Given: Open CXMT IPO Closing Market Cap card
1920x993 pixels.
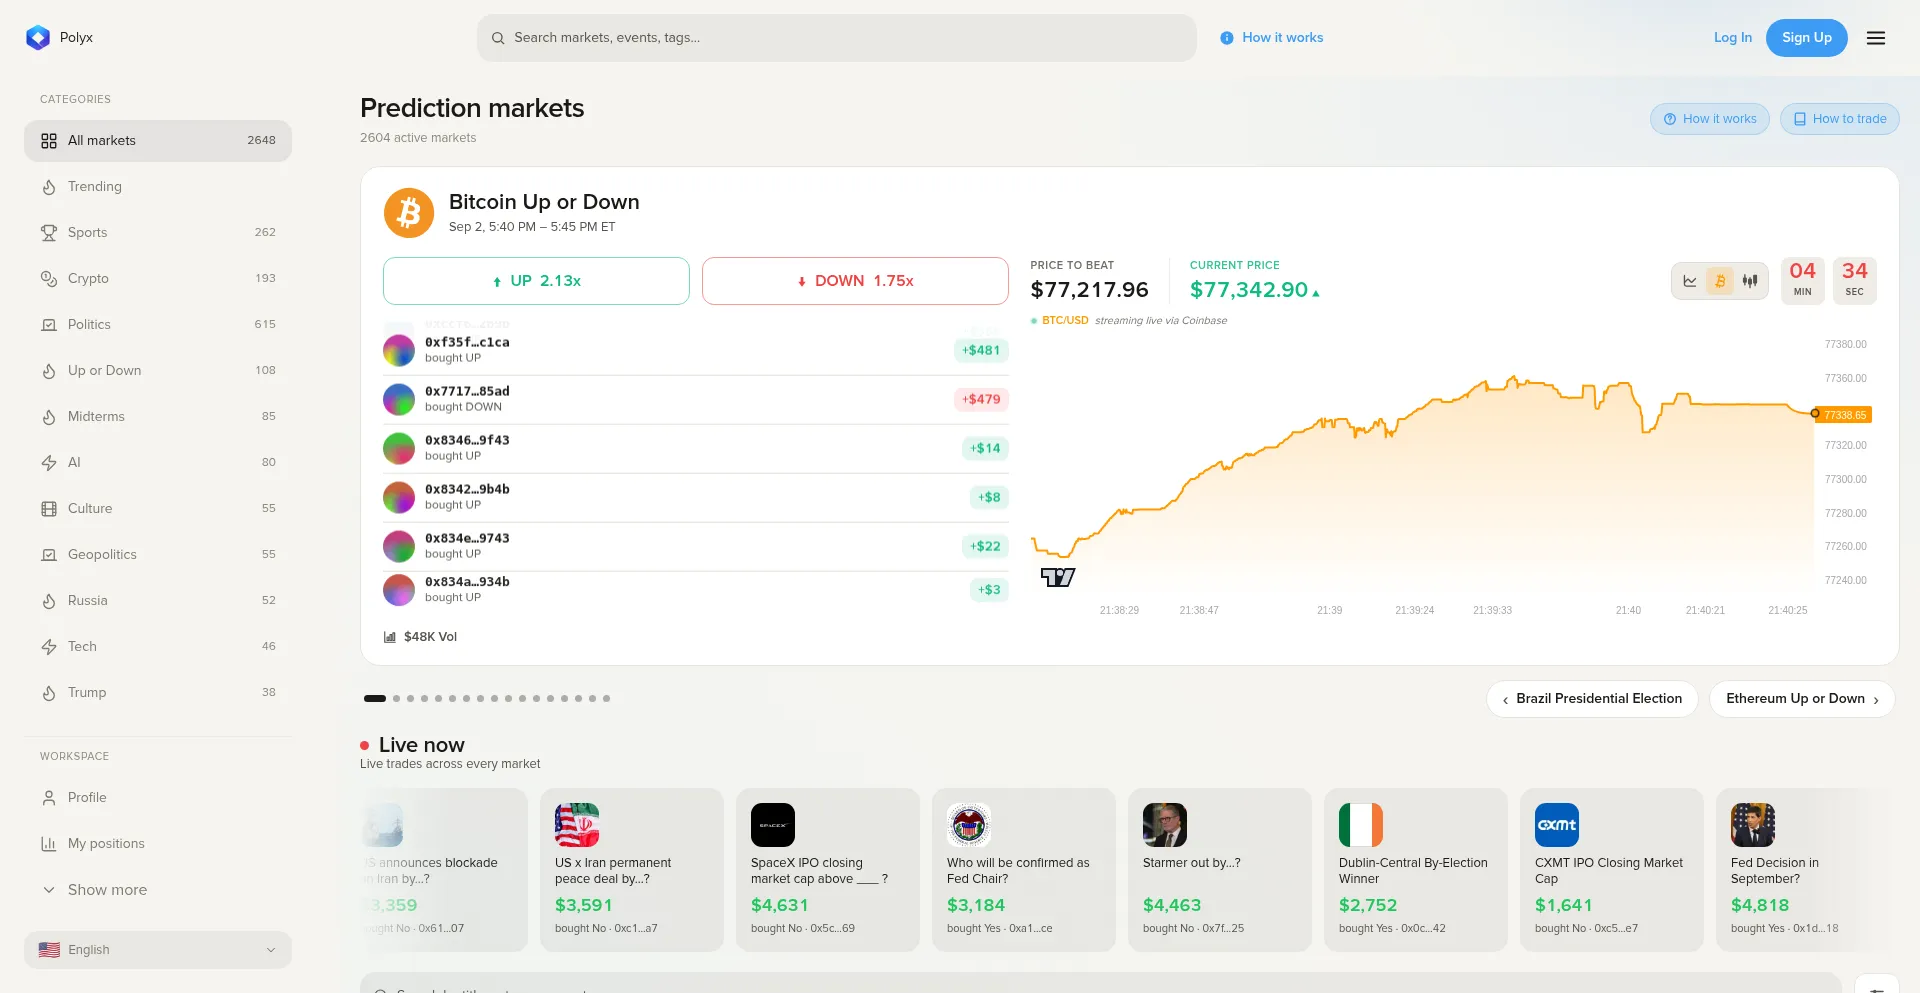Looking at the screenshot, I should click(1612, 870).
